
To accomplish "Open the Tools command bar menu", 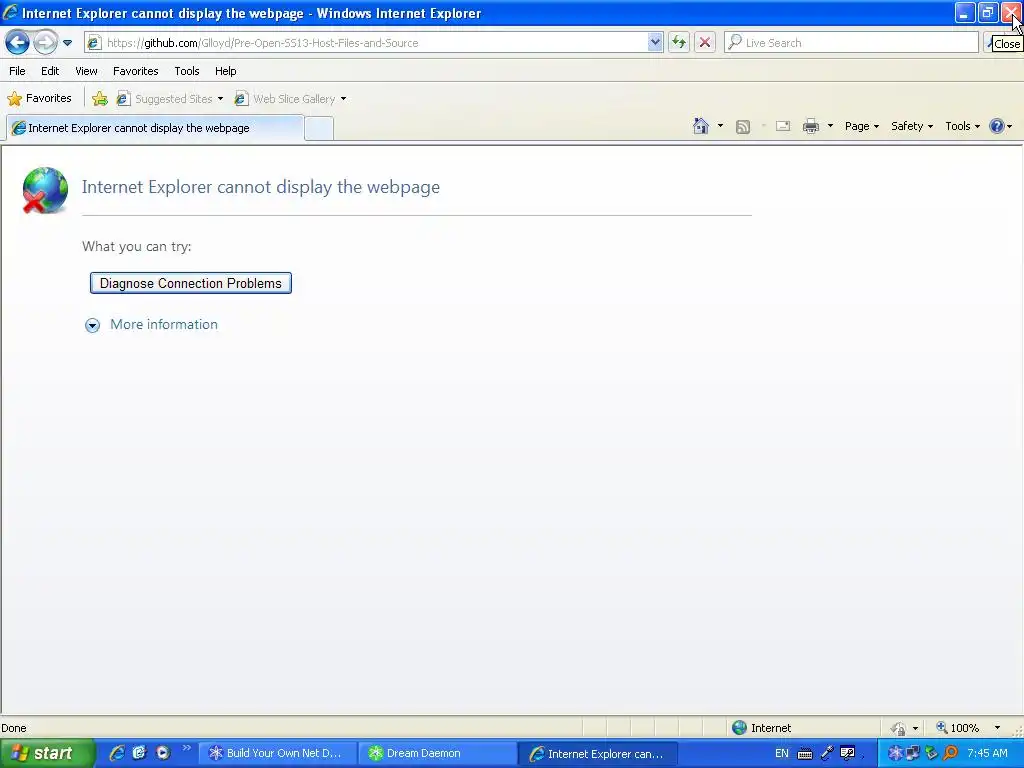I will click(x=963, y=126).
